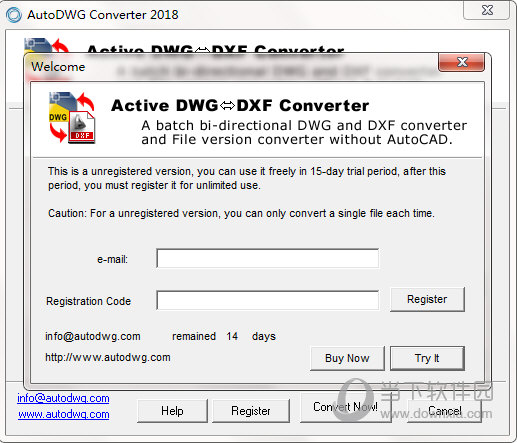Click the "Active DWG⇔DXF Converter" heading in dialog

coord(240,106)
